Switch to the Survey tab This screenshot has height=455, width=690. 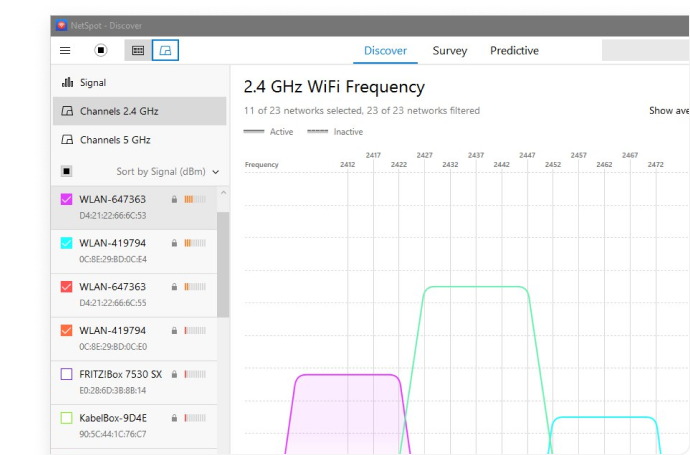tap(449, 51)
